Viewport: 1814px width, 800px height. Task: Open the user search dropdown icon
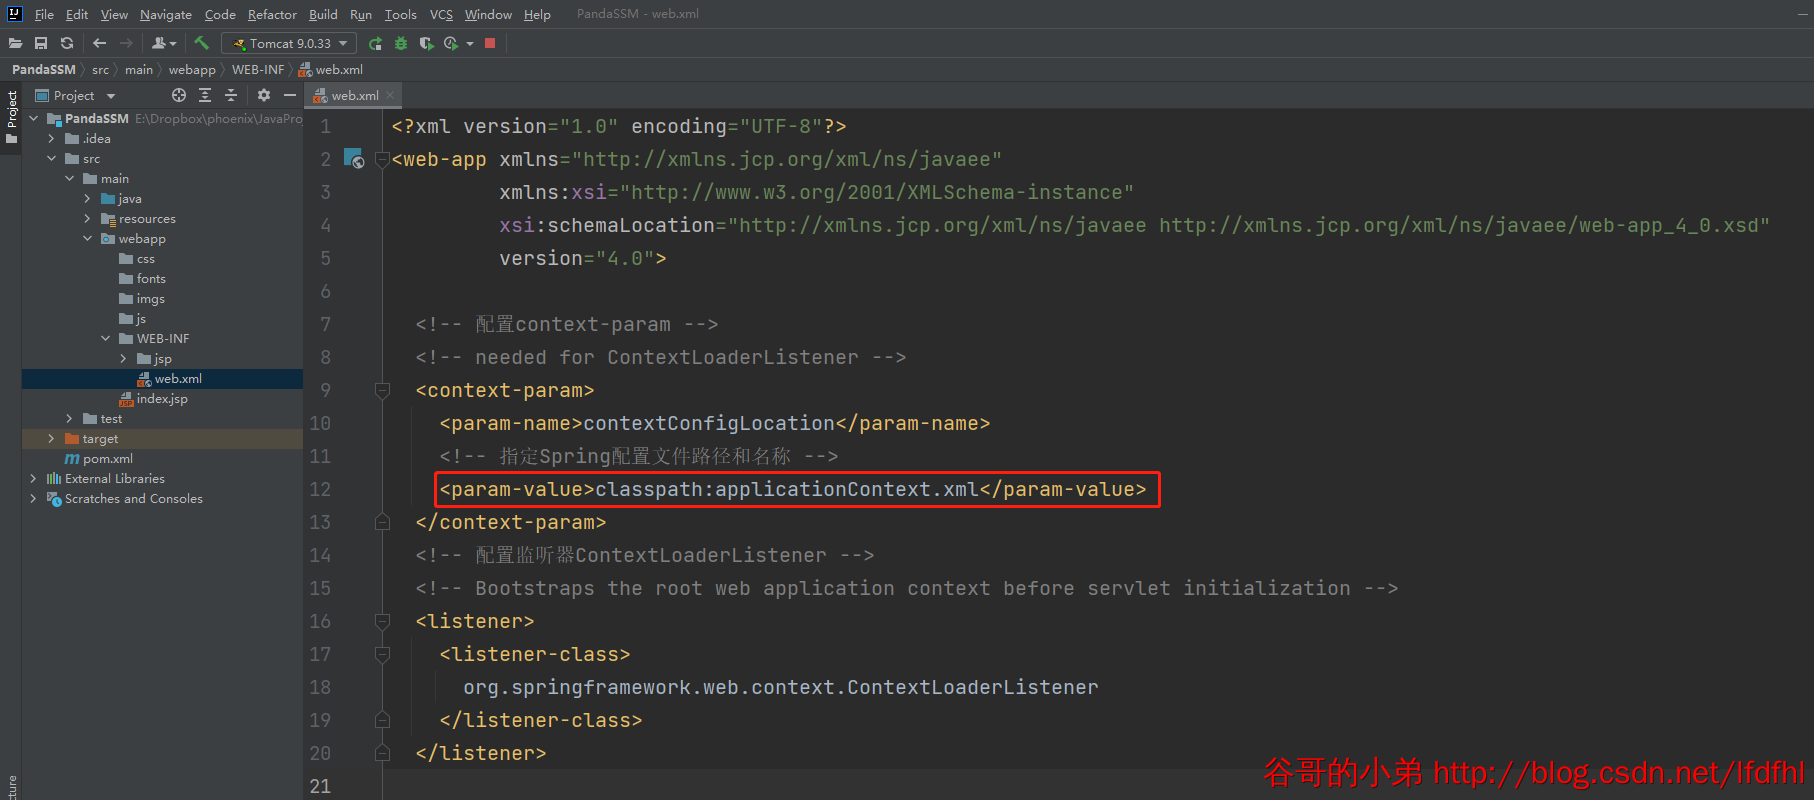(164, 43)
